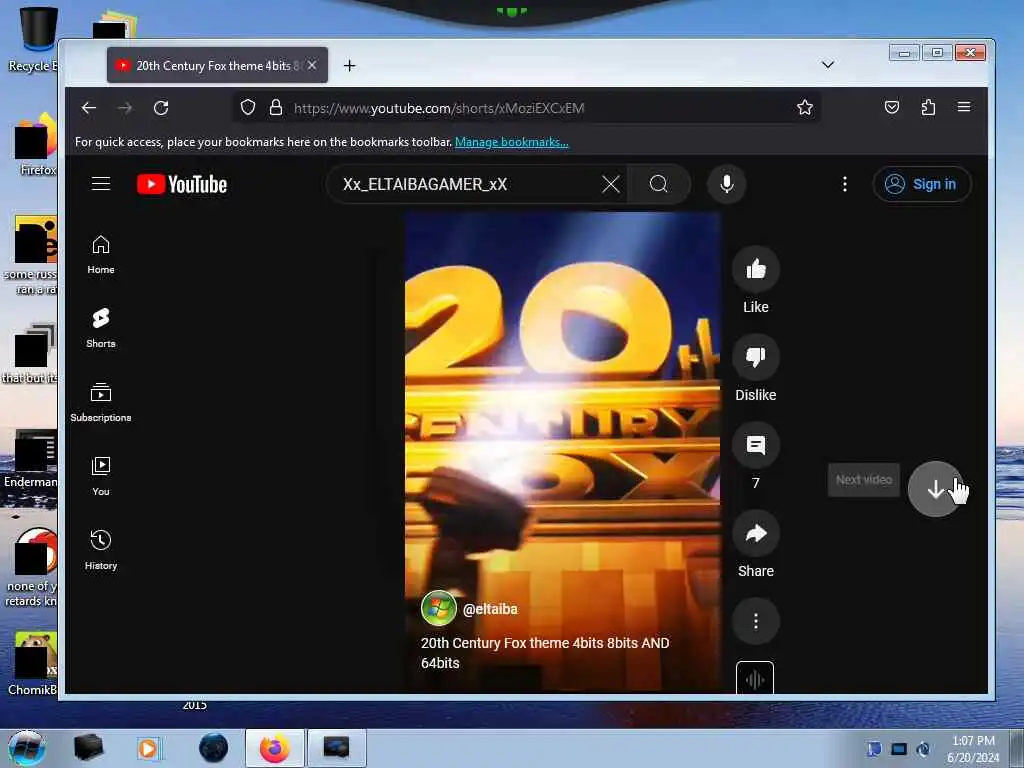This screenshot has height=768, width=1024.
Task: Visit the @eltaiba channel link
Action: [490, 609]
